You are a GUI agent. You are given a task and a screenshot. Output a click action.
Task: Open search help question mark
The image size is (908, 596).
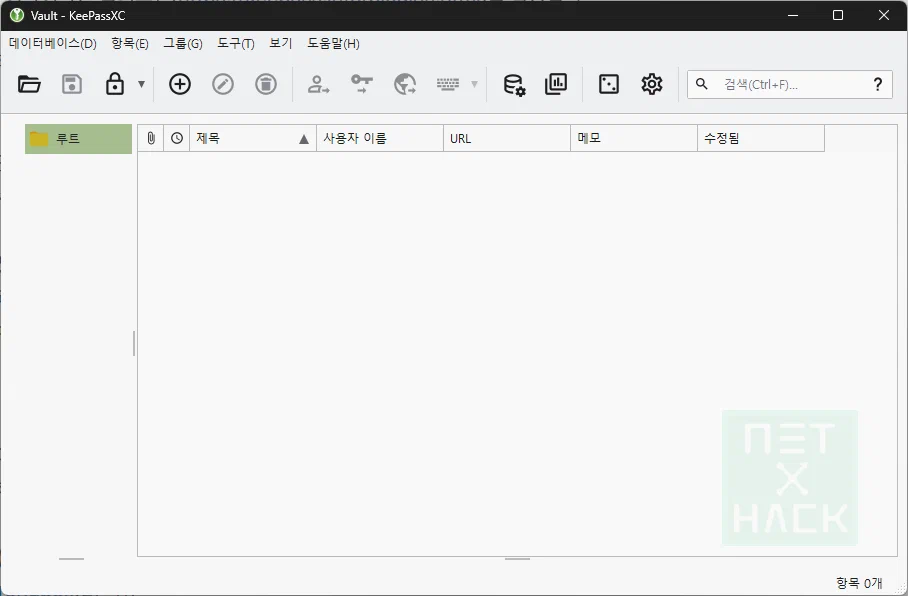pos(878,85)
